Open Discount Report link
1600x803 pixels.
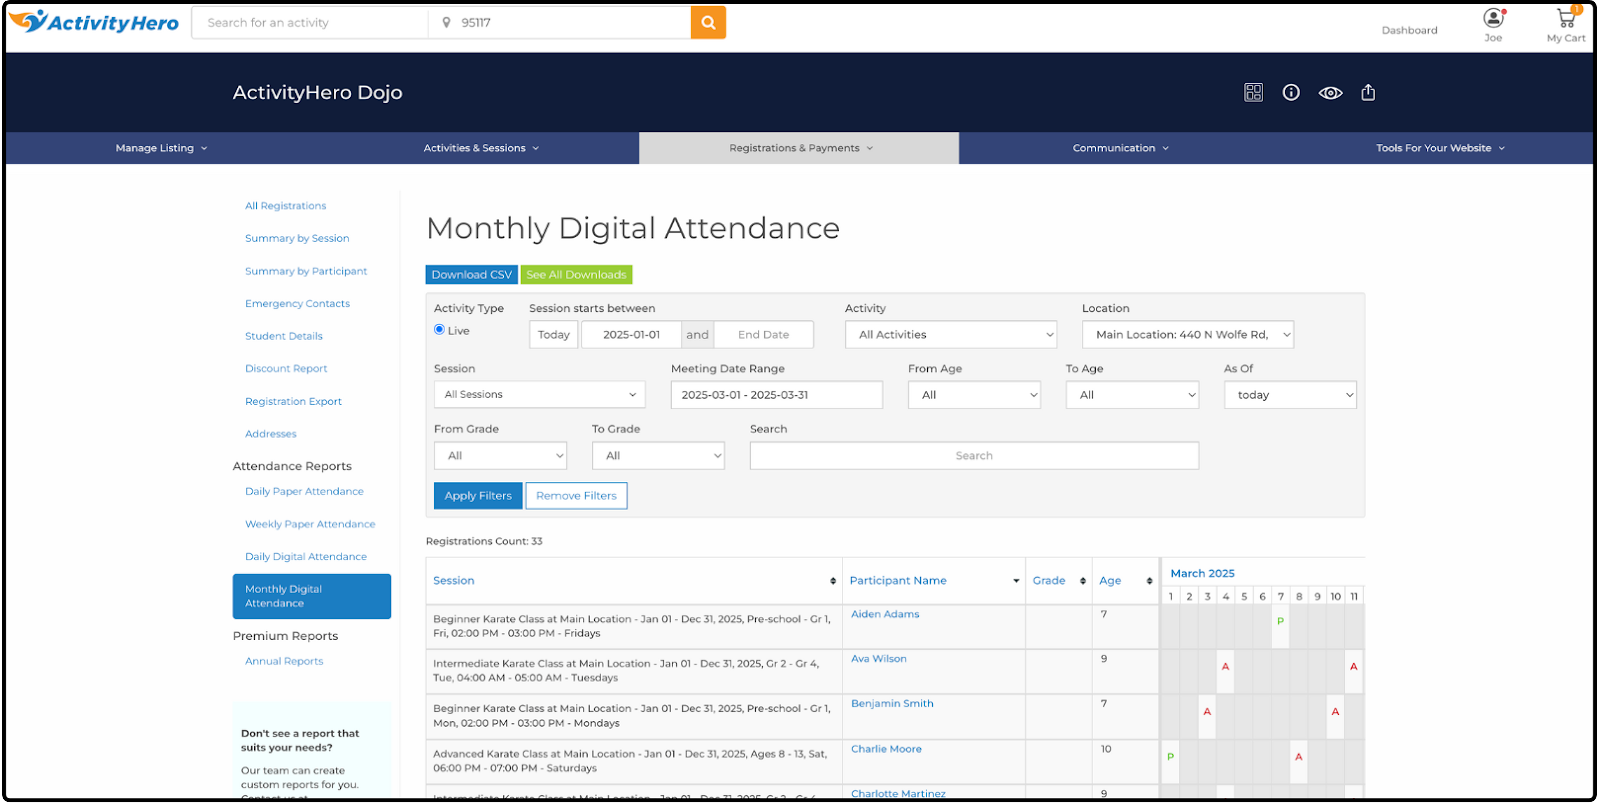tap(286, 369)
